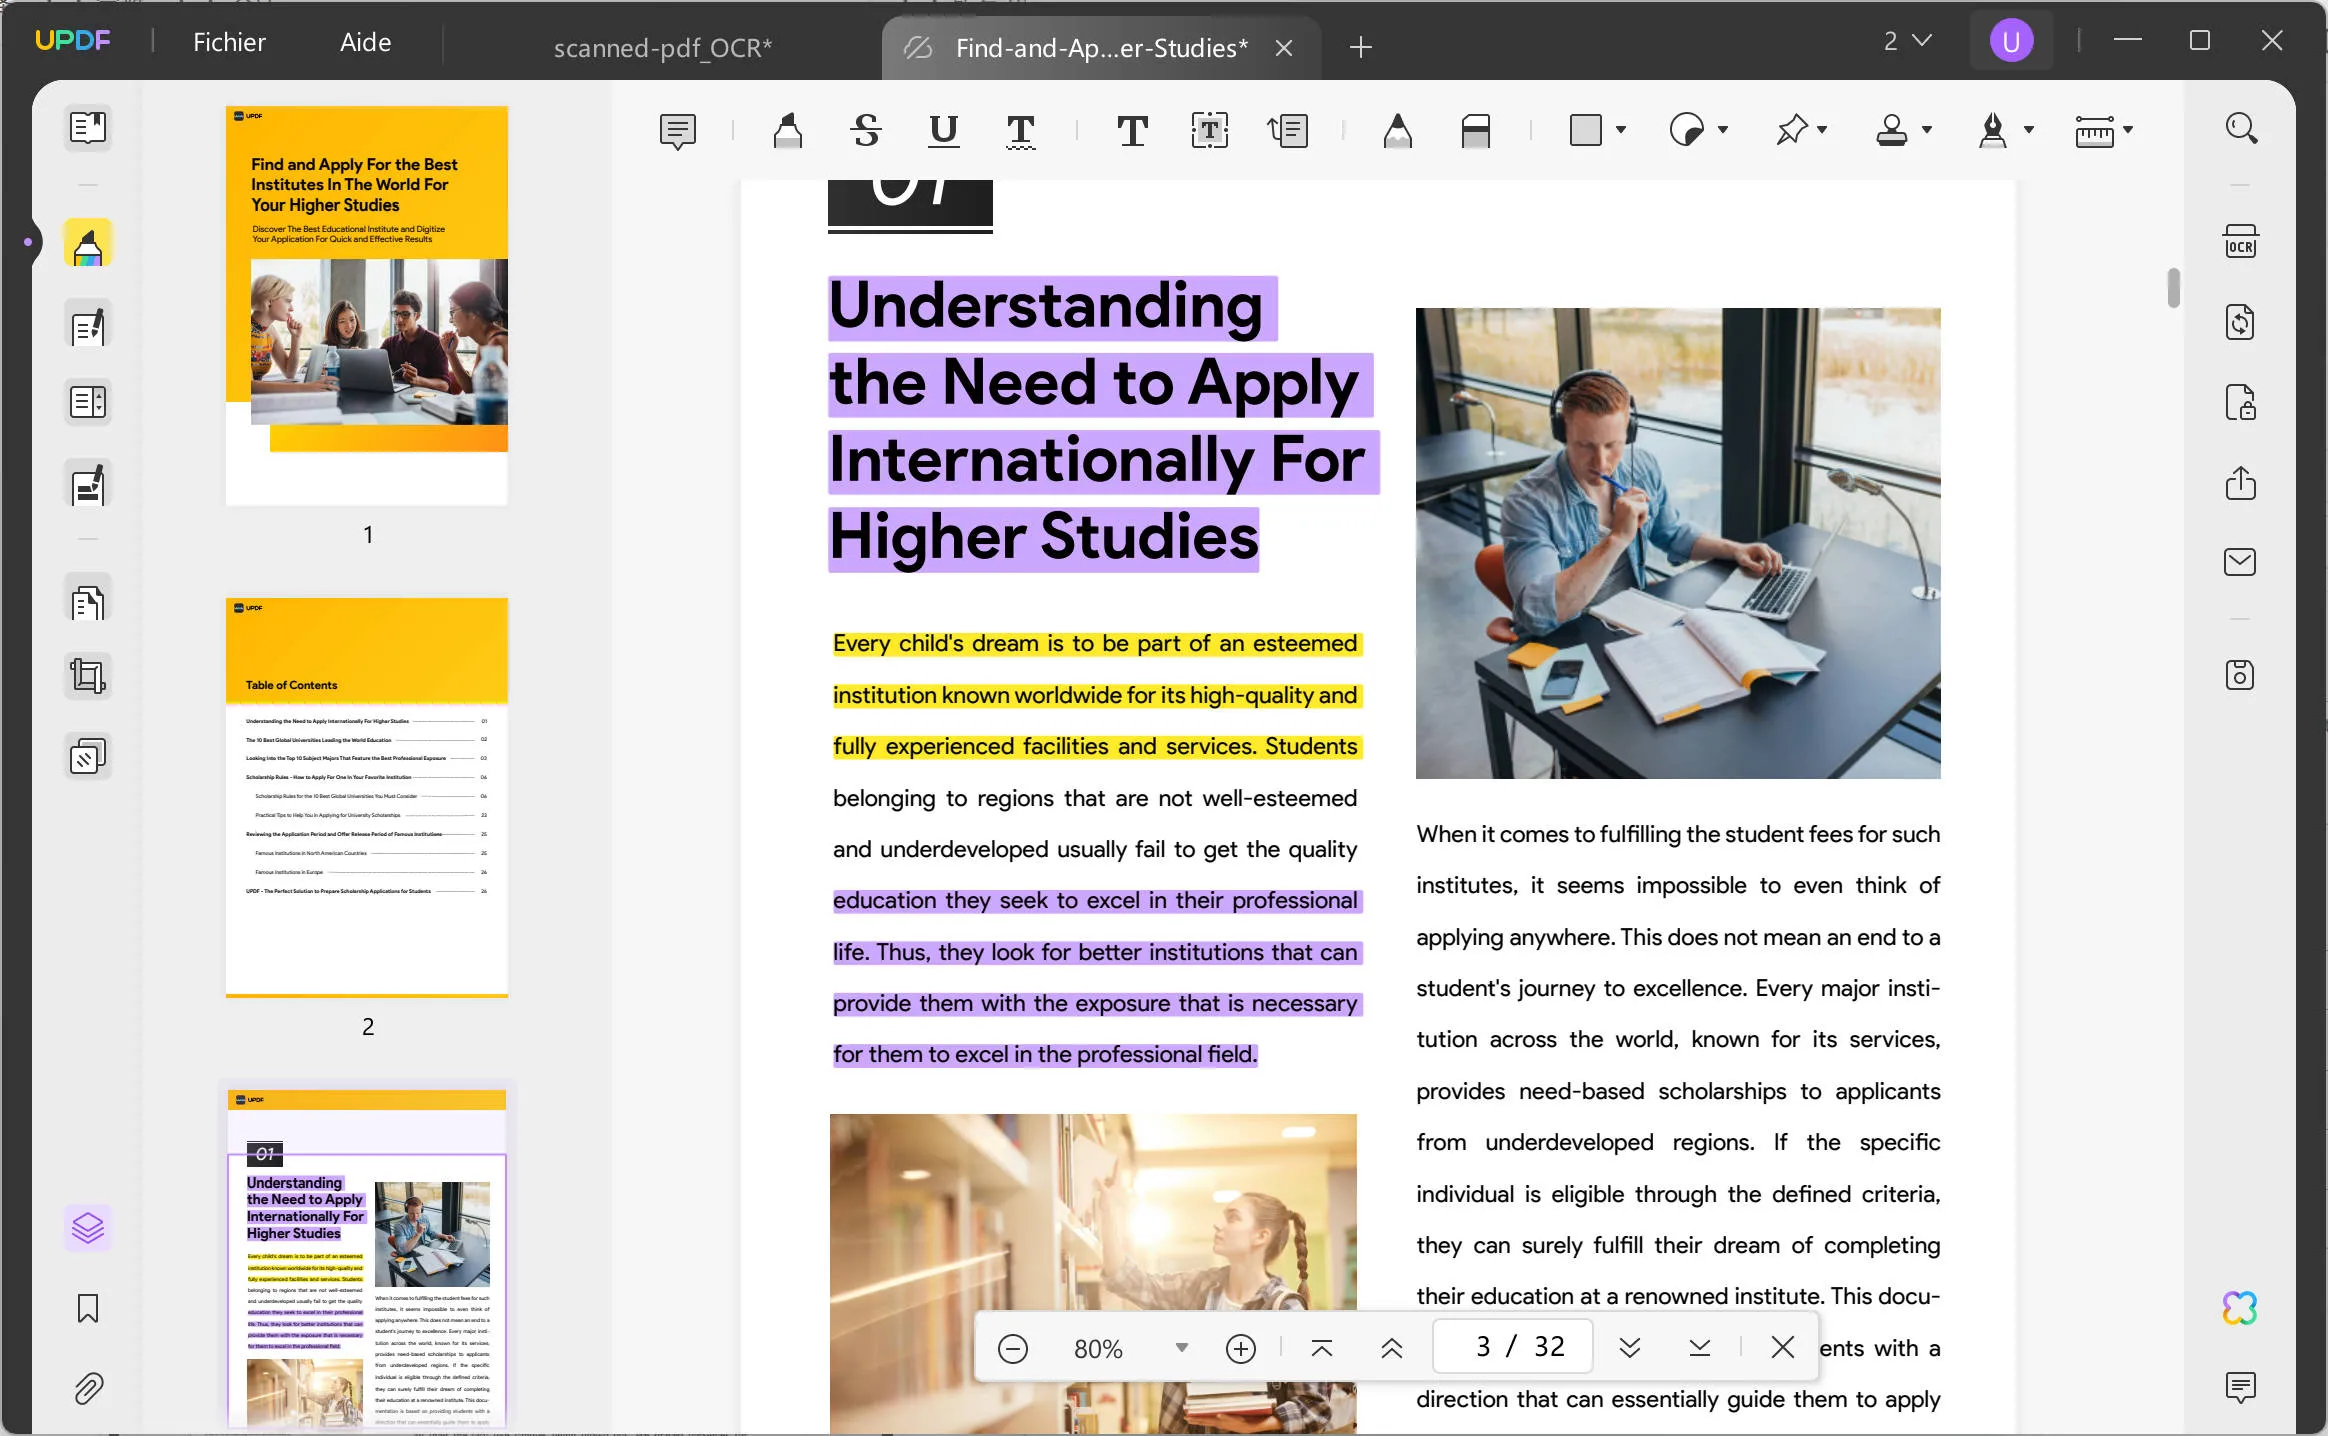Run the OCR recognition tool

point(2241,243)
